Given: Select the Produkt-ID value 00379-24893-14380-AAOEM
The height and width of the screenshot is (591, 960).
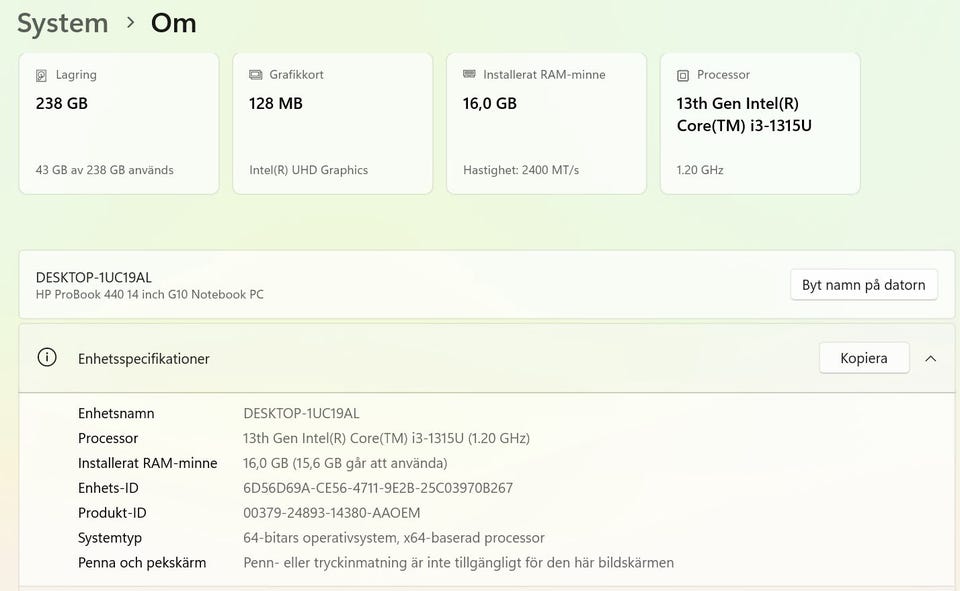Looking at the screenshot, I should click(x=332, y=513).
